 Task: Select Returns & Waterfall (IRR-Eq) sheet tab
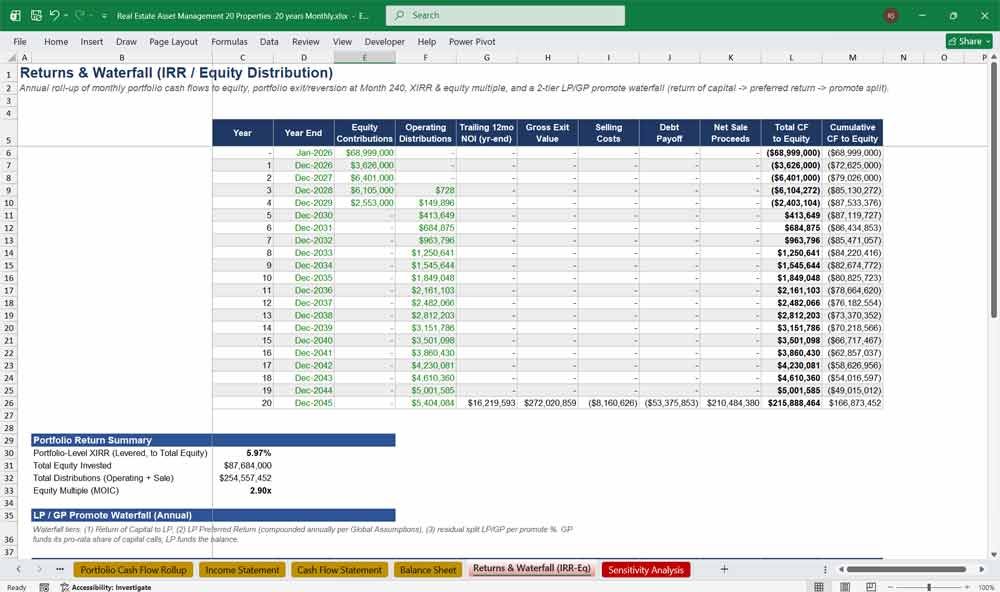point(532,568)
